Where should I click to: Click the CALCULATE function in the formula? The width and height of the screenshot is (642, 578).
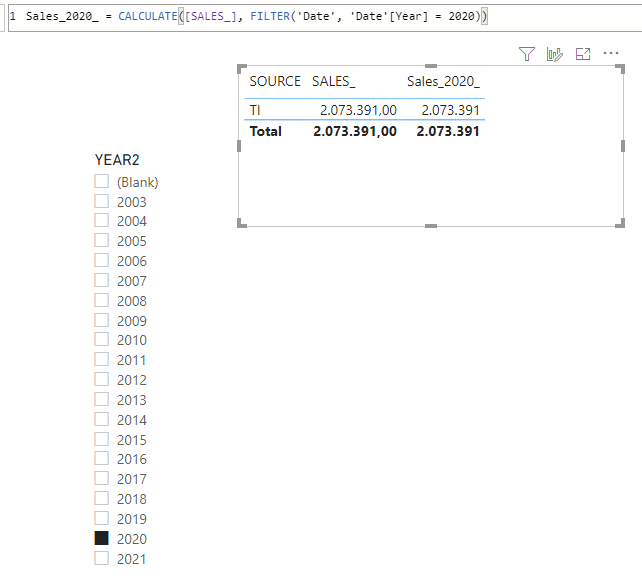click(x=147, y=16)
